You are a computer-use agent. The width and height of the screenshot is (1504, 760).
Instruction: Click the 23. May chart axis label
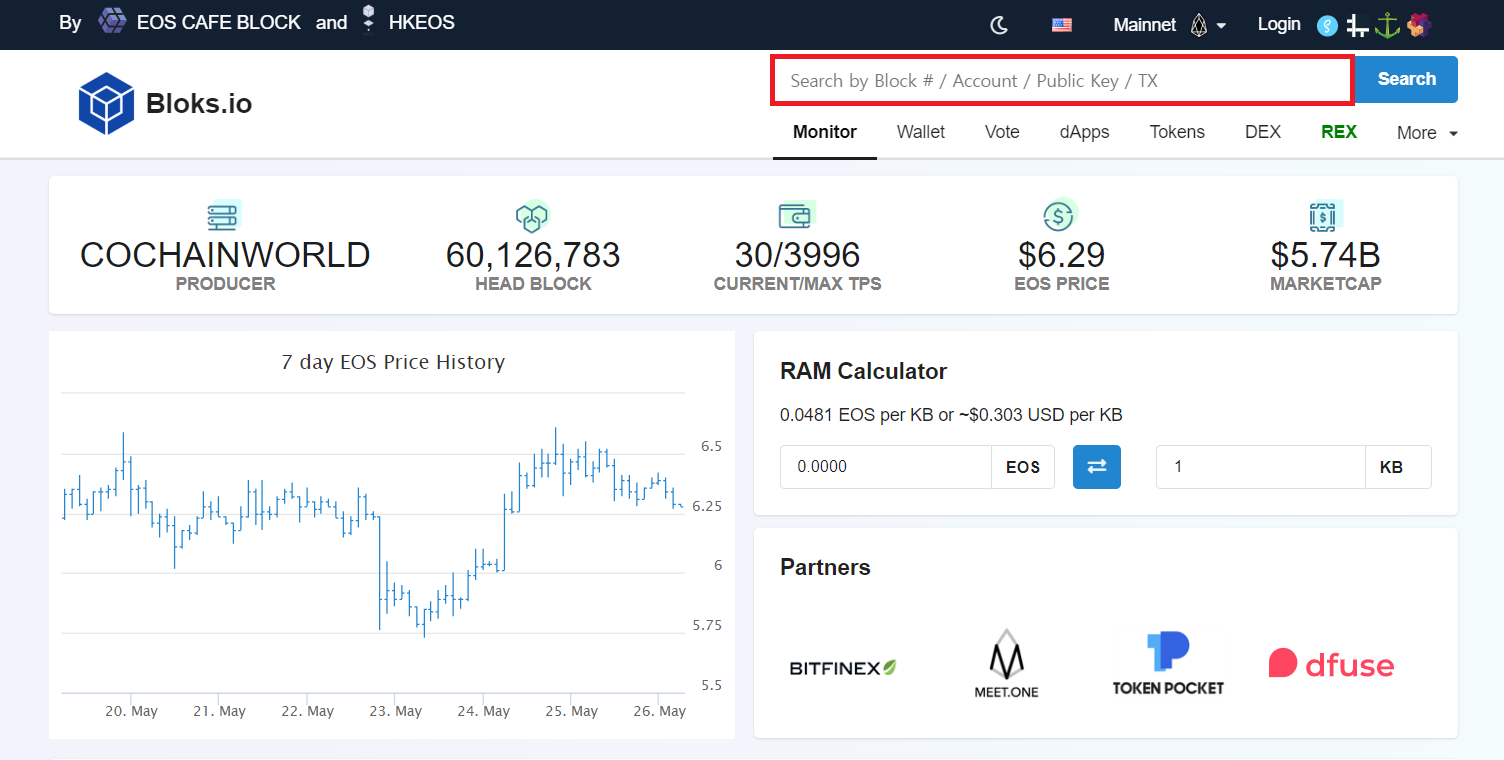pyautogui.click(x=394, y=711)
